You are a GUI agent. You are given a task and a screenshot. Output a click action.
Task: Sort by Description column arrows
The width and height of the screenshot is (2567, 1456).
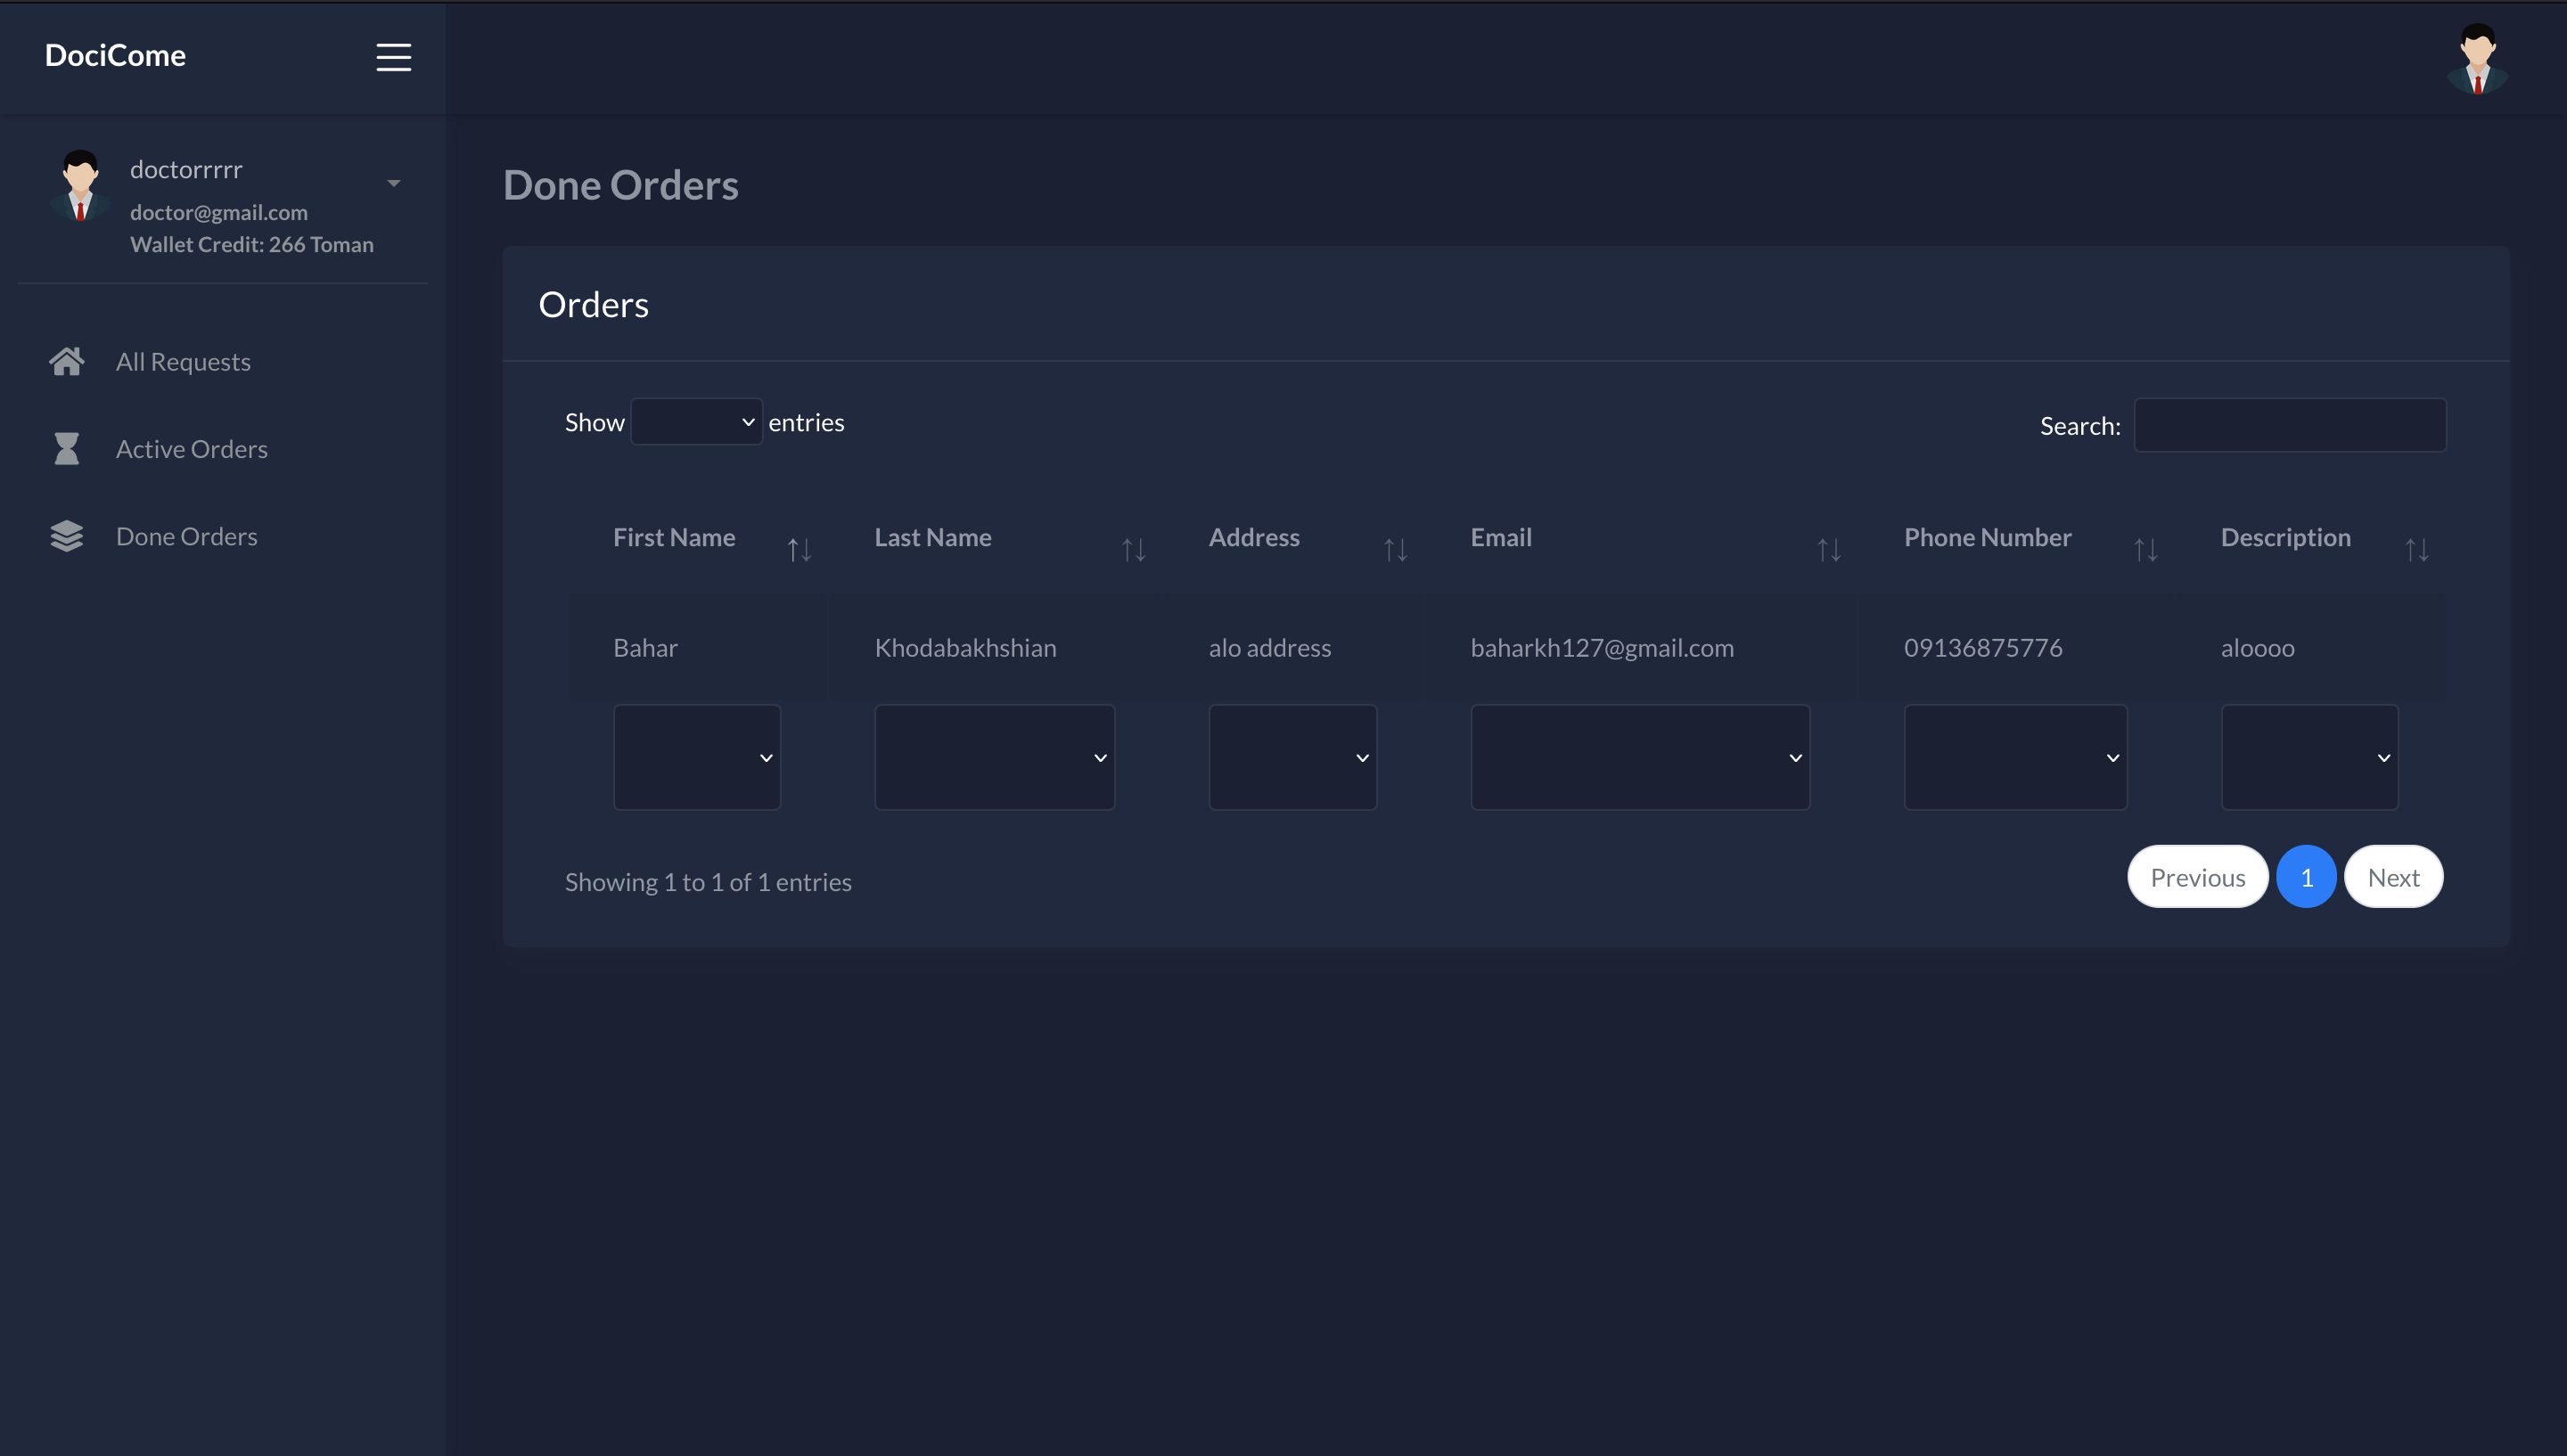[2416, 549]
